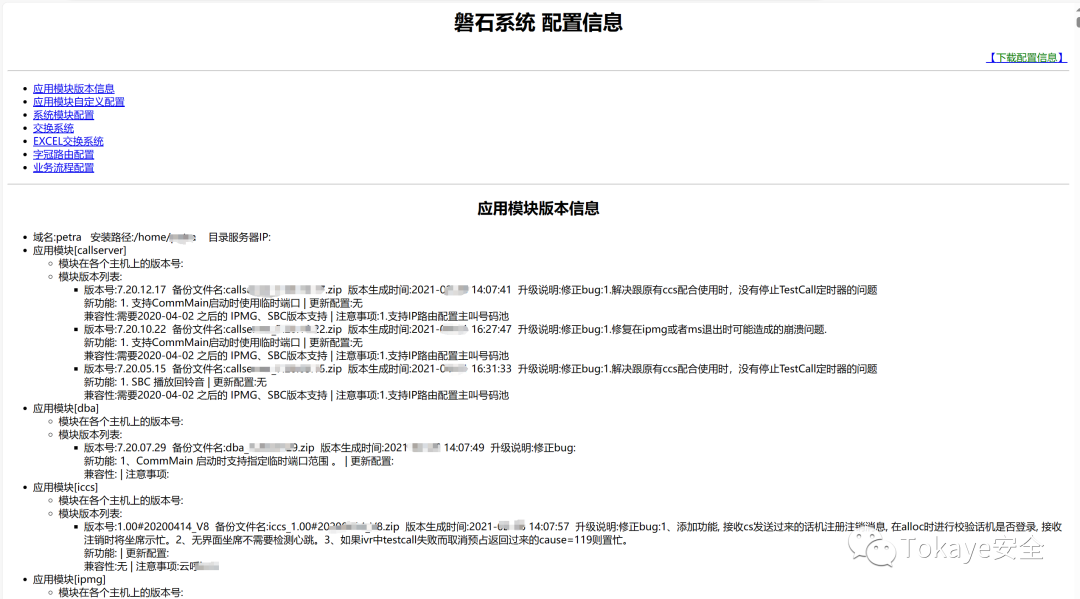The height and width of the screenshot is (599, 1080).
Task: Select the page title 磐石系统 配置信息
Action: (x=538, y=23)
